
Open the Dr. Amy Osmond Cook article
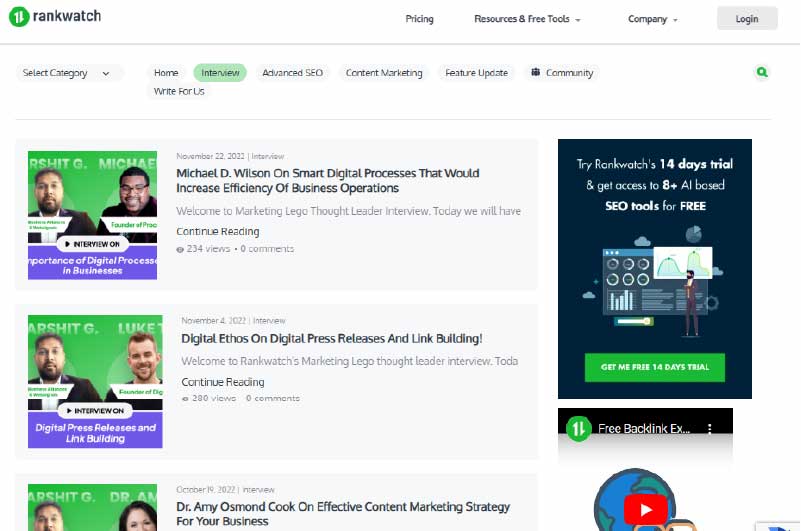coord(343,514)
